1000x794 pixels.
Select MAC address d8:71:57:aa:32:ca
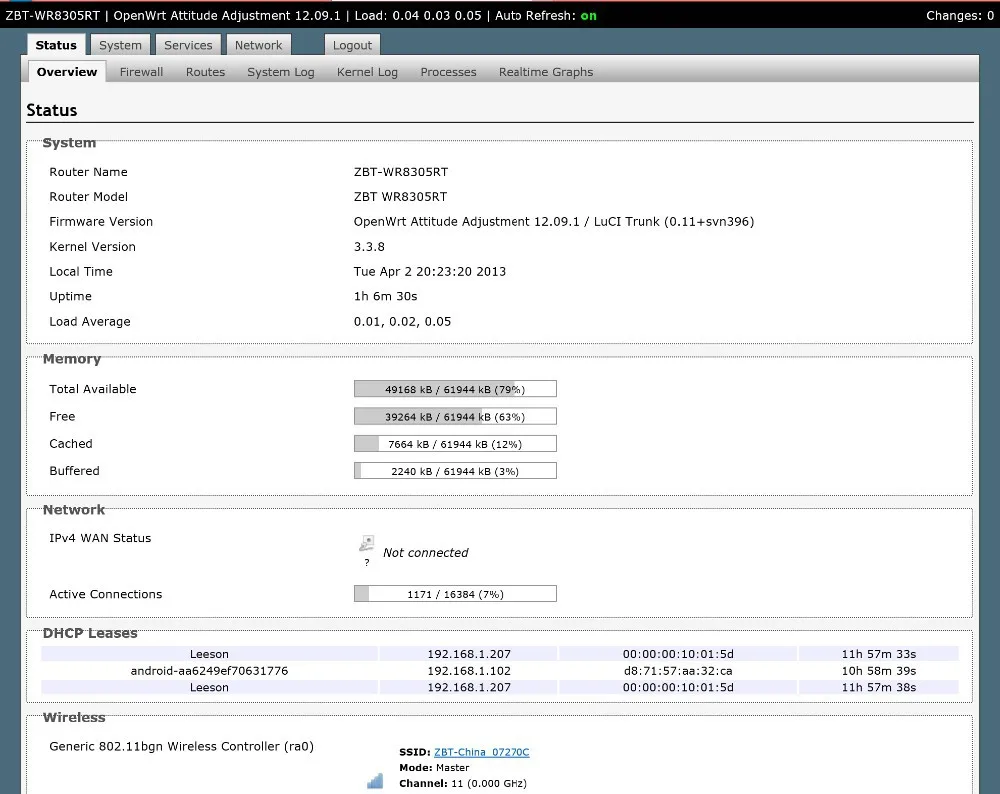(x=678, y=671)
